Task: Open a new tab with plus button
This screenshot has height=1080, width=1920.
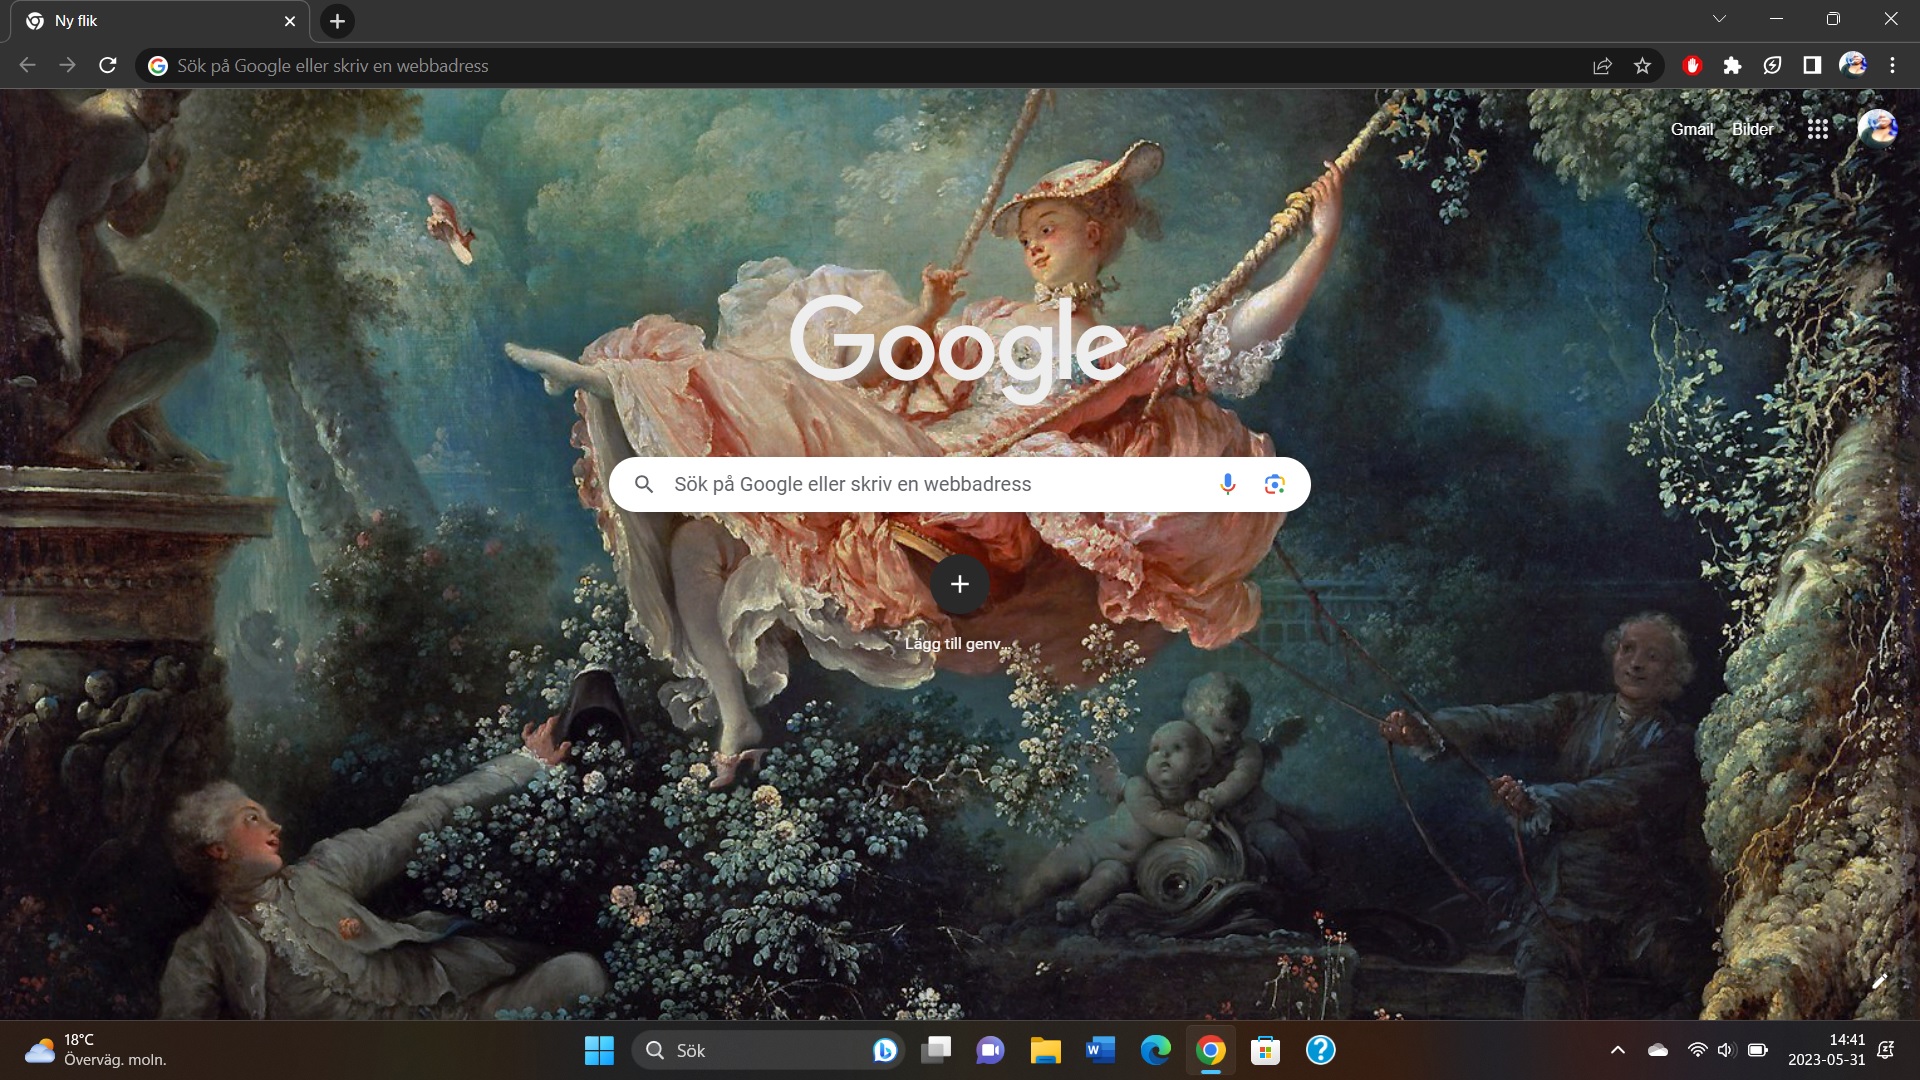Action: tap(337, 21)
